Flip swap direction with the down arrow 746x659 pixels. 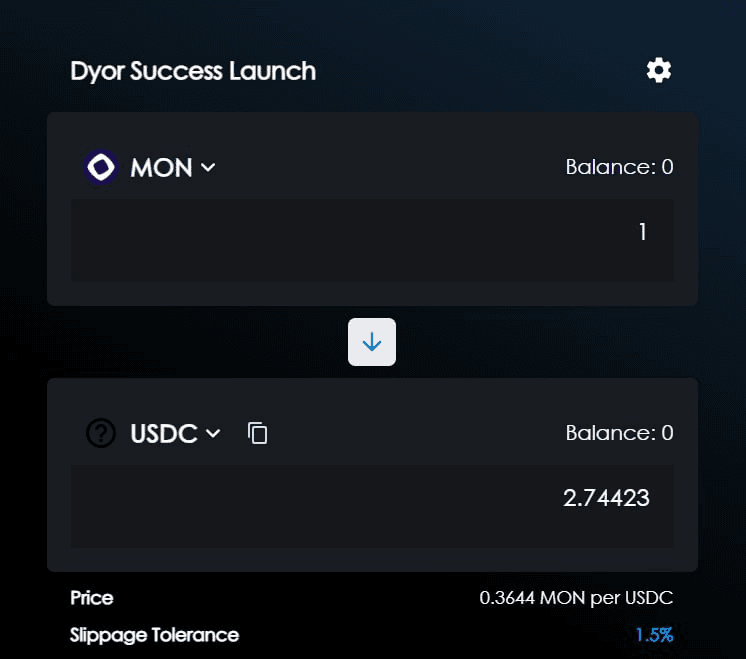372,342
